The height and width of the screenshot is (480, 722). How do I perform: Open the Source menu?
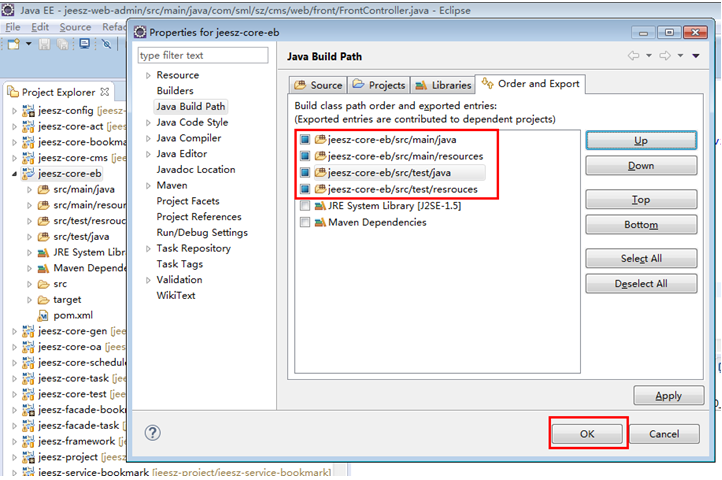coord(75,27)
